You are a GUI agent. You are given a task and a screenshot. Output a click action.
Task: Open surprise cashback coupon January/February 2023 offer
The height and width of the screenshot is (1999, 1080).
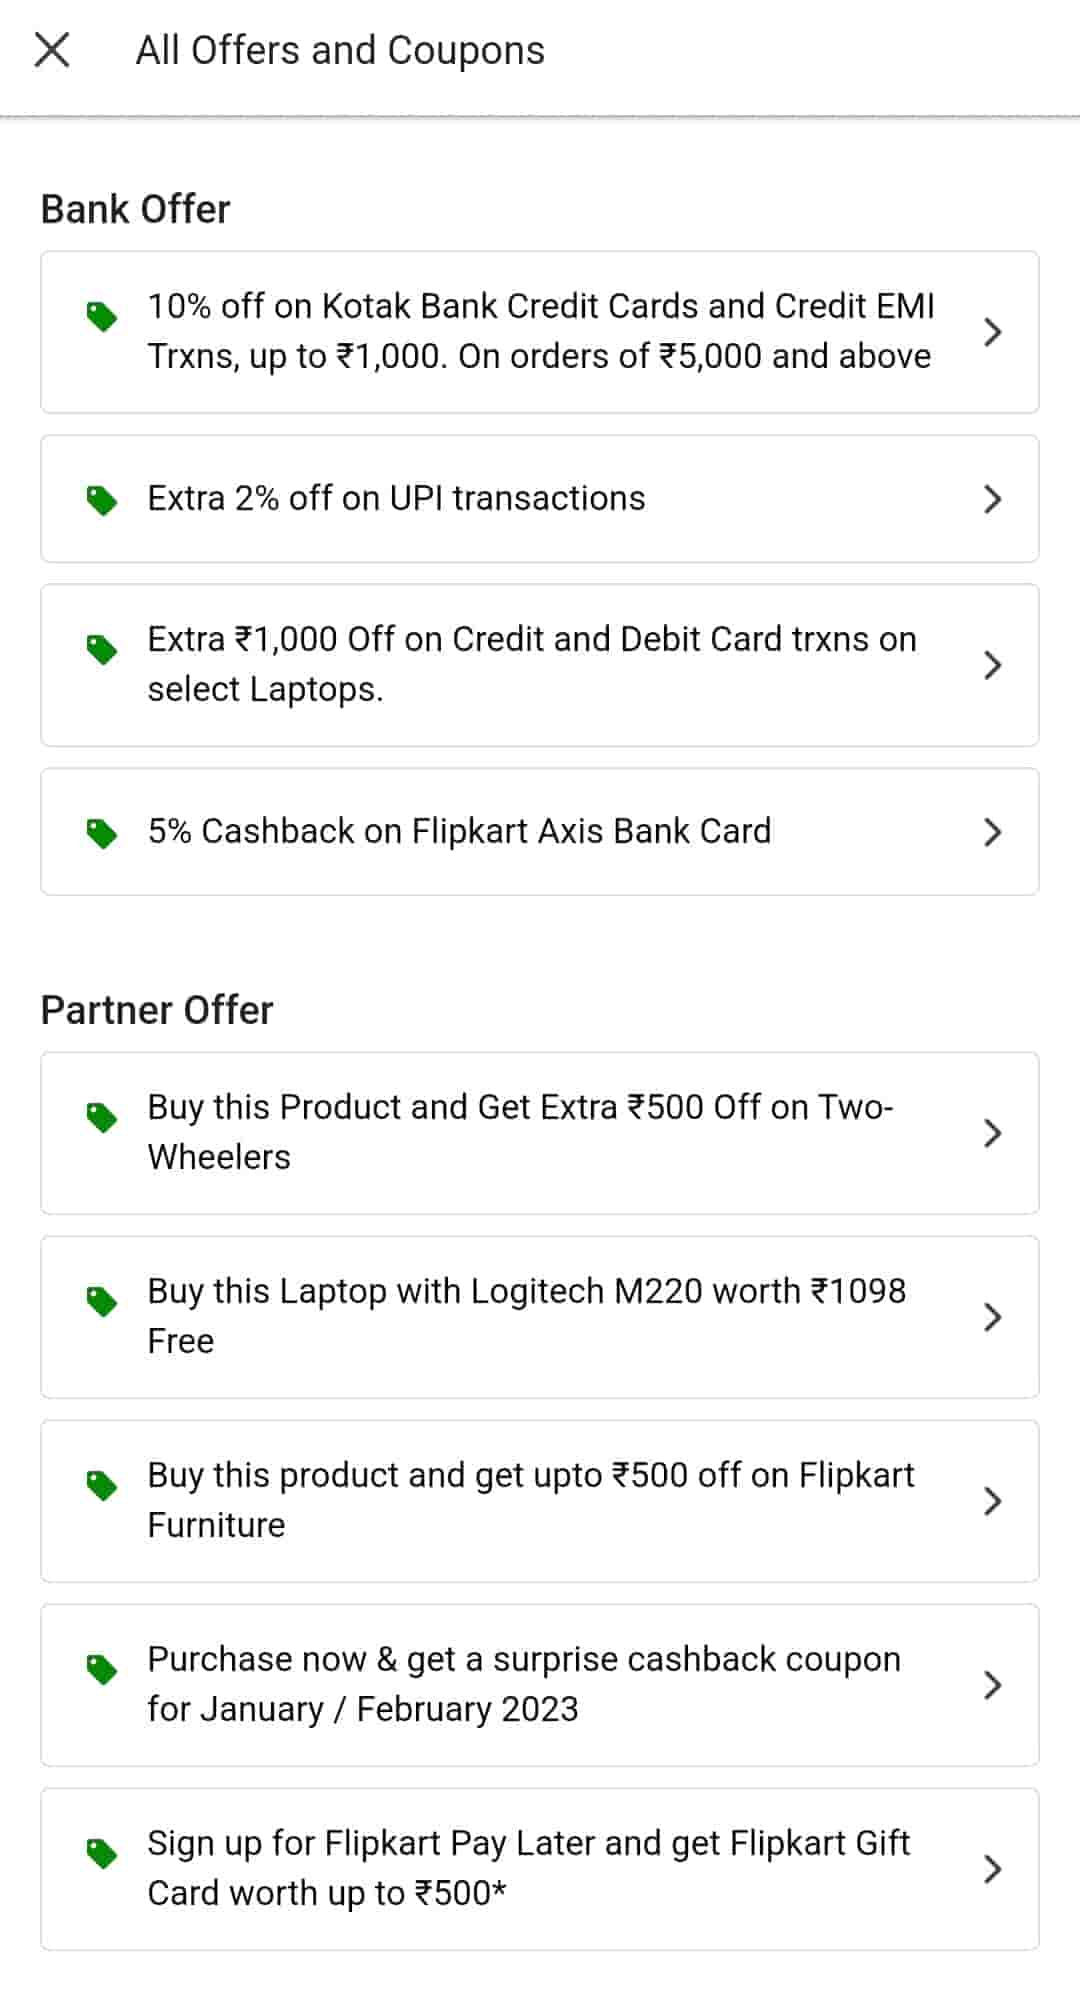tap(524, 1684)
